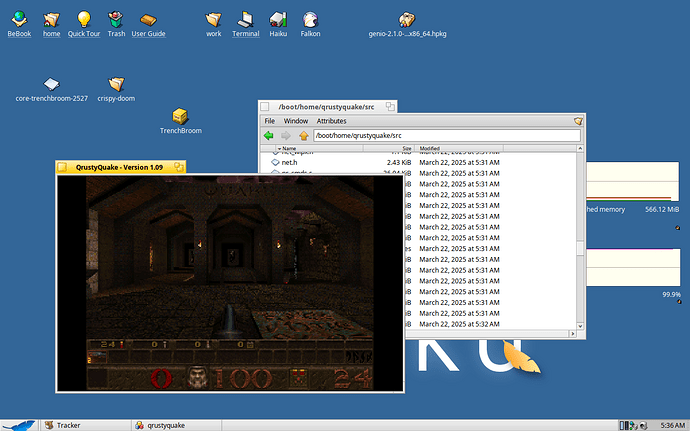Click the QrustyQuake - Version 1.09 title tab
Image resolution: width=690 pixels, height=431 pixels.
click(121, 167)
